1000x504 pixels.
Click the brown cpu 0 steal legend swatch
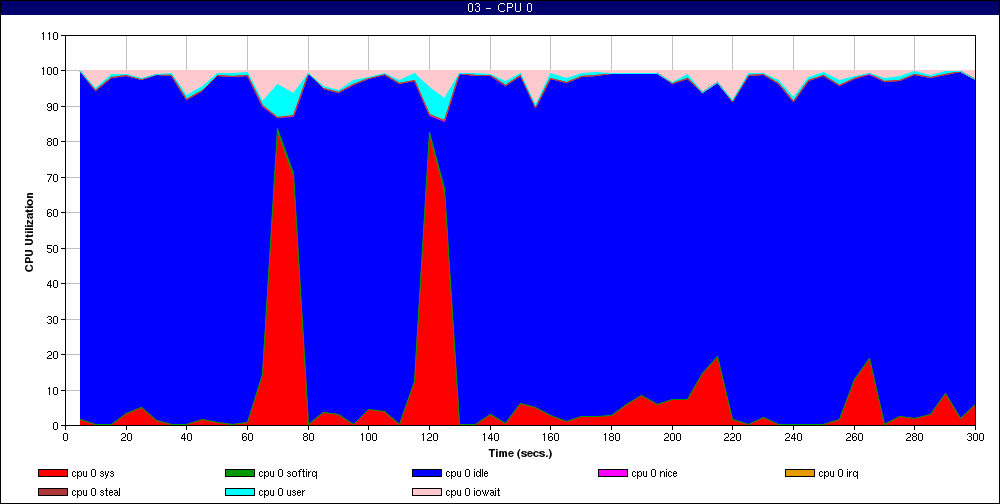point(52,493)
